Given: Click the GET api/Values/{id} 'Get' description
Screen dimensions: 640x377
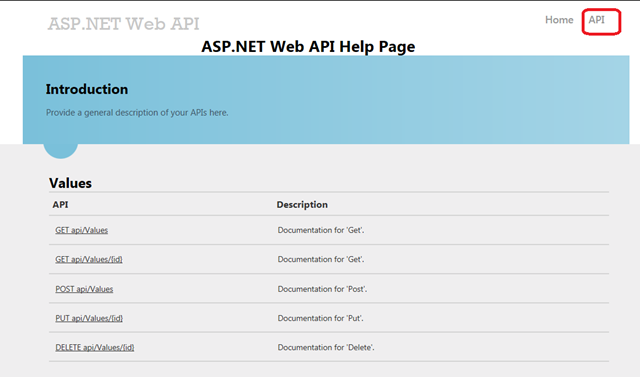Looking at the screenshot, I should (x=321, y=259).
